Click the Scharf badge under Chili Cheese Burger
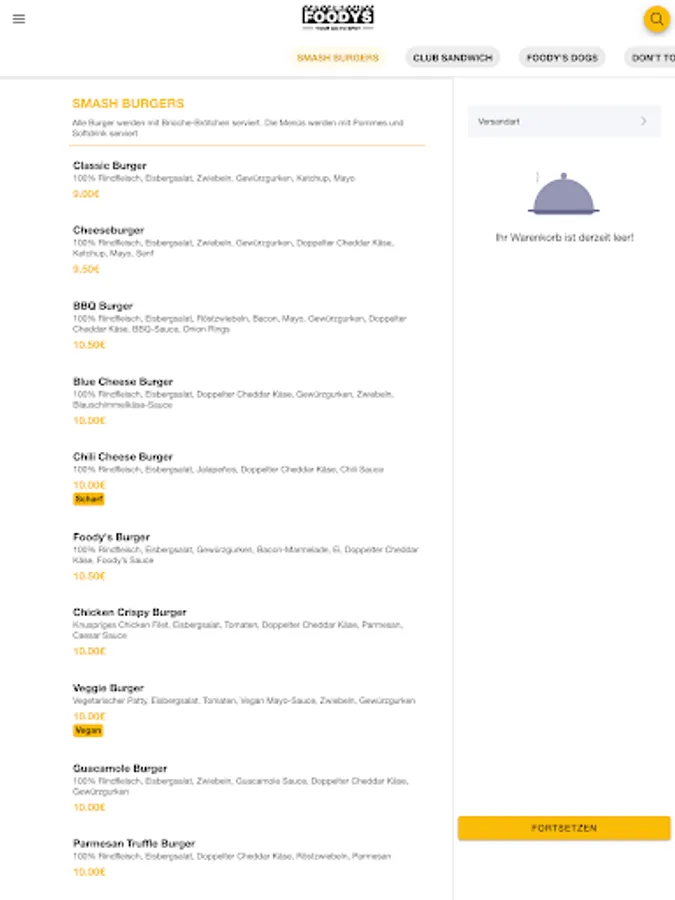The width and height of the screenshot is (675, 900). [88, 497]
